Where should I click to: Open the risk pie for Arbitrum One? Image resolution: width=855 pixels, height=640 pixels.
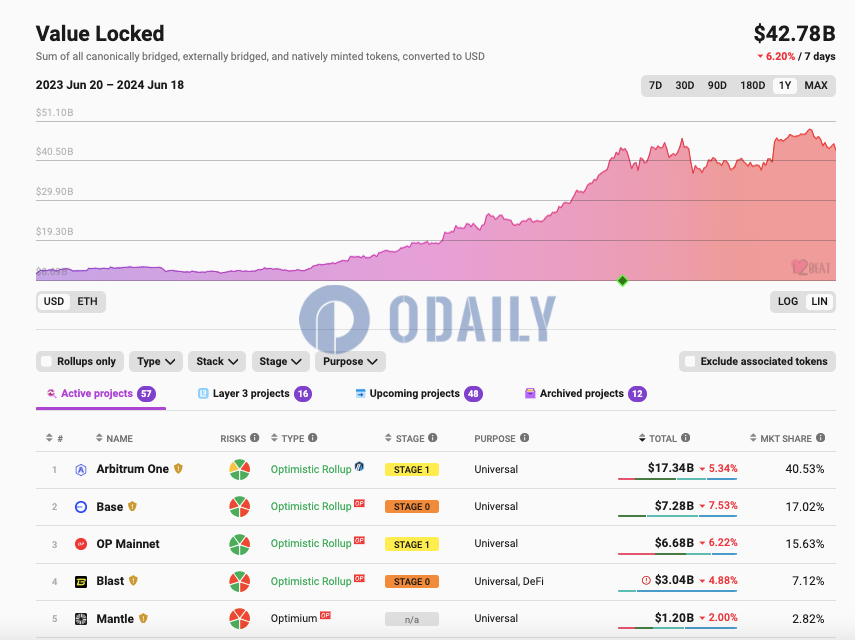pyautogui.click(x=239, y=469)
